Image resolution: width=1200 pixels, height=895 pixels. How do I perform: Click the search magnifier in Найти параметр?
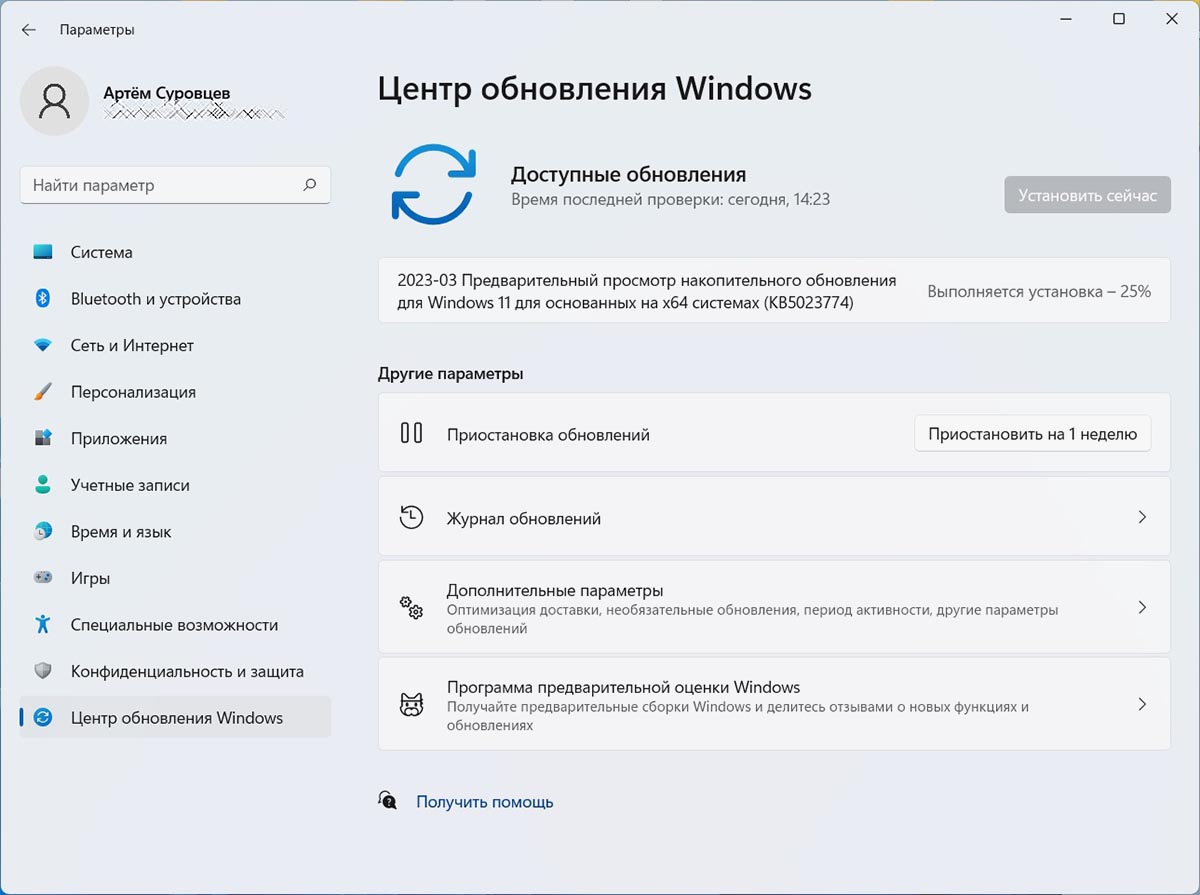(310, 185)
